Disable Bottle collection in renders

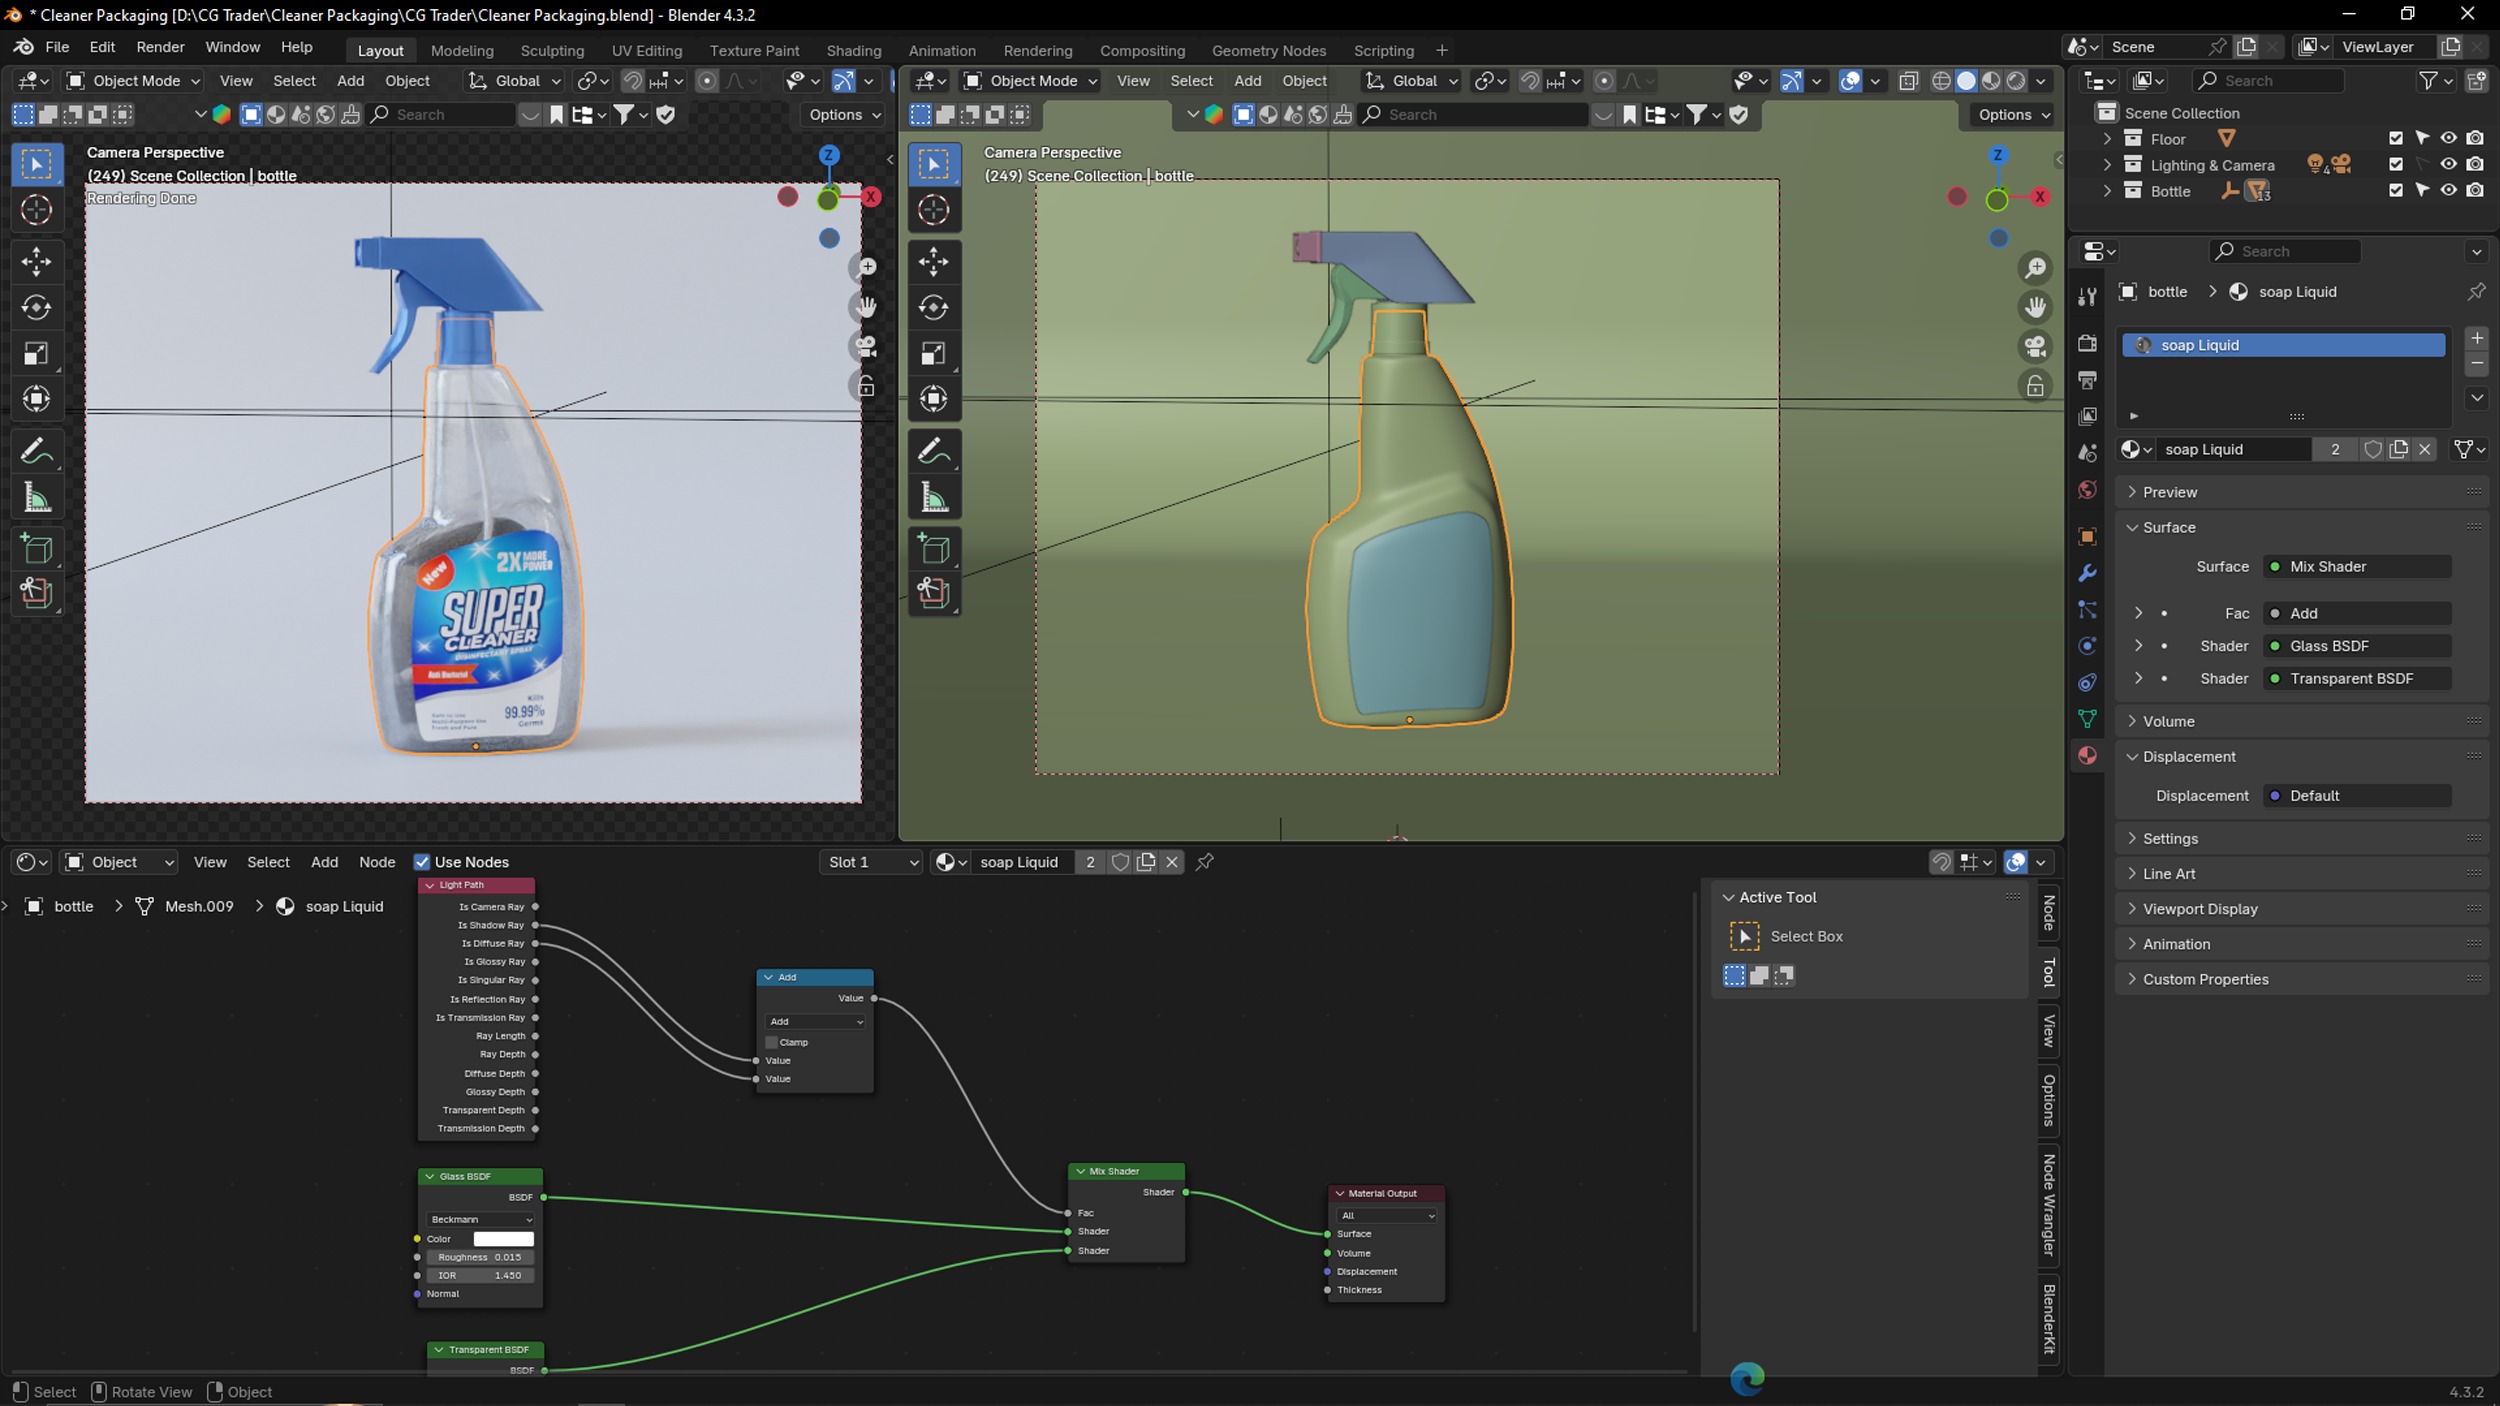2475,190
